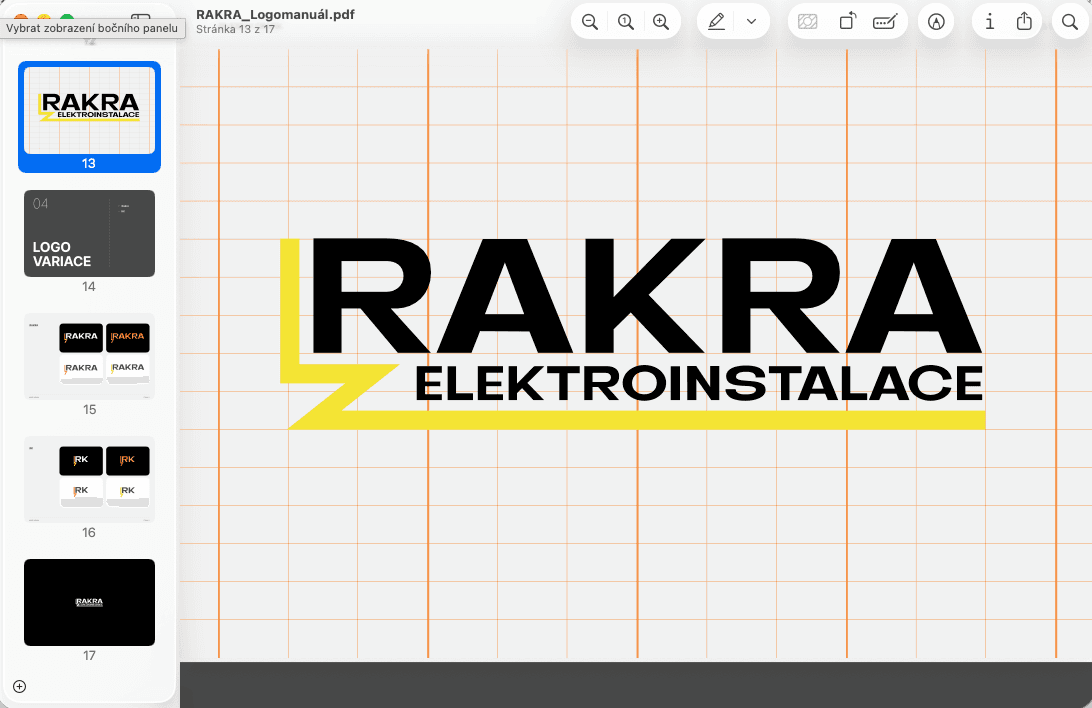Viewport: 1092px width, 708px height.
Task: Select the page 13 thumbnail
Action: click(x=89, y=110)
